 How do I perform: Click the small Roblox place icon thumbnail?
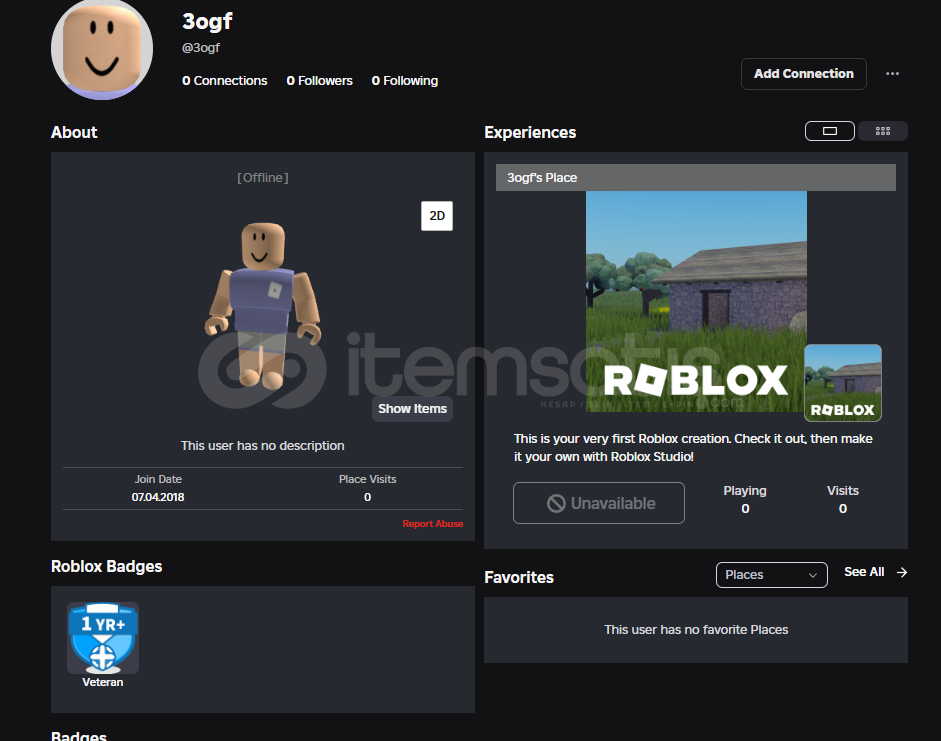pos(843,383)
